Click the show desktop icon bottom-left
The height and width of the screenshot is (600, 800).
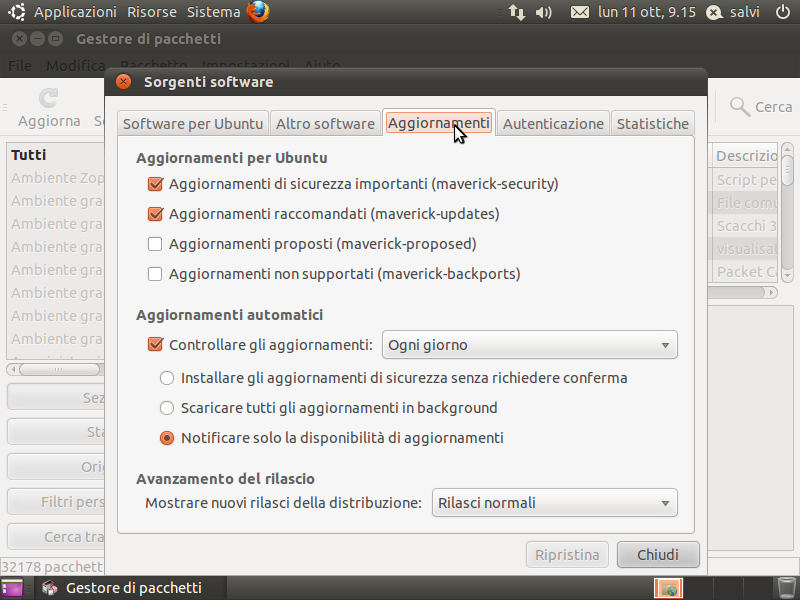pyautogui.click(x=12, y=588)
